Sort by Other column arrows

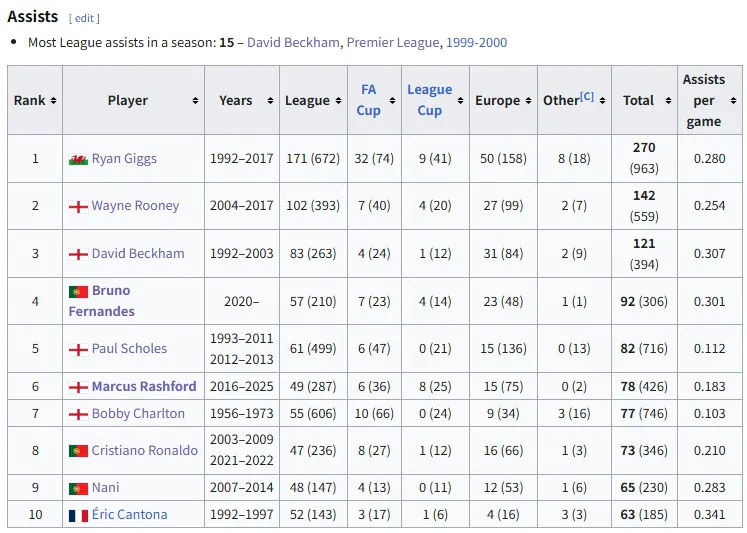[x=602, y=101]
